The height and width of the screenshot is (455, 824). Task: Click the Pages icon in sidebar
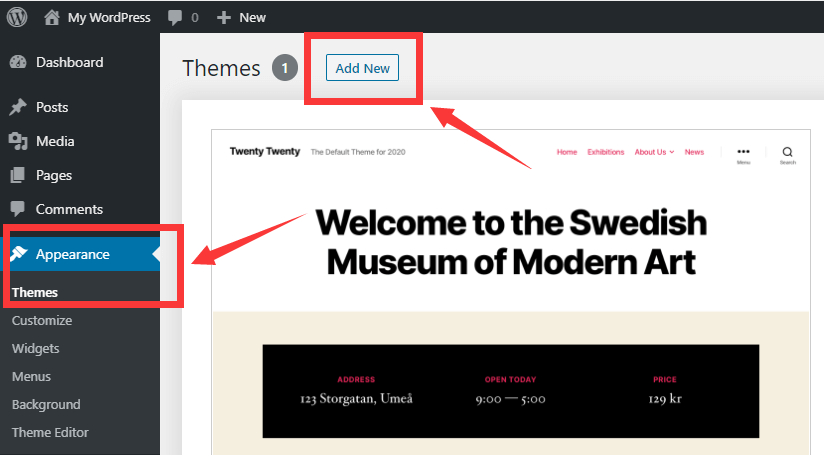pos(18,175)
